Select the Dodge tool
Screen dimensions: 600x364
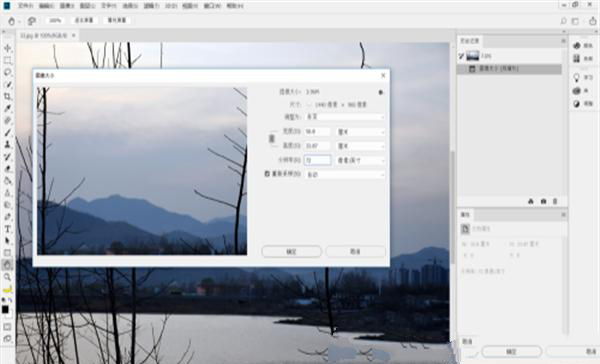7,205
